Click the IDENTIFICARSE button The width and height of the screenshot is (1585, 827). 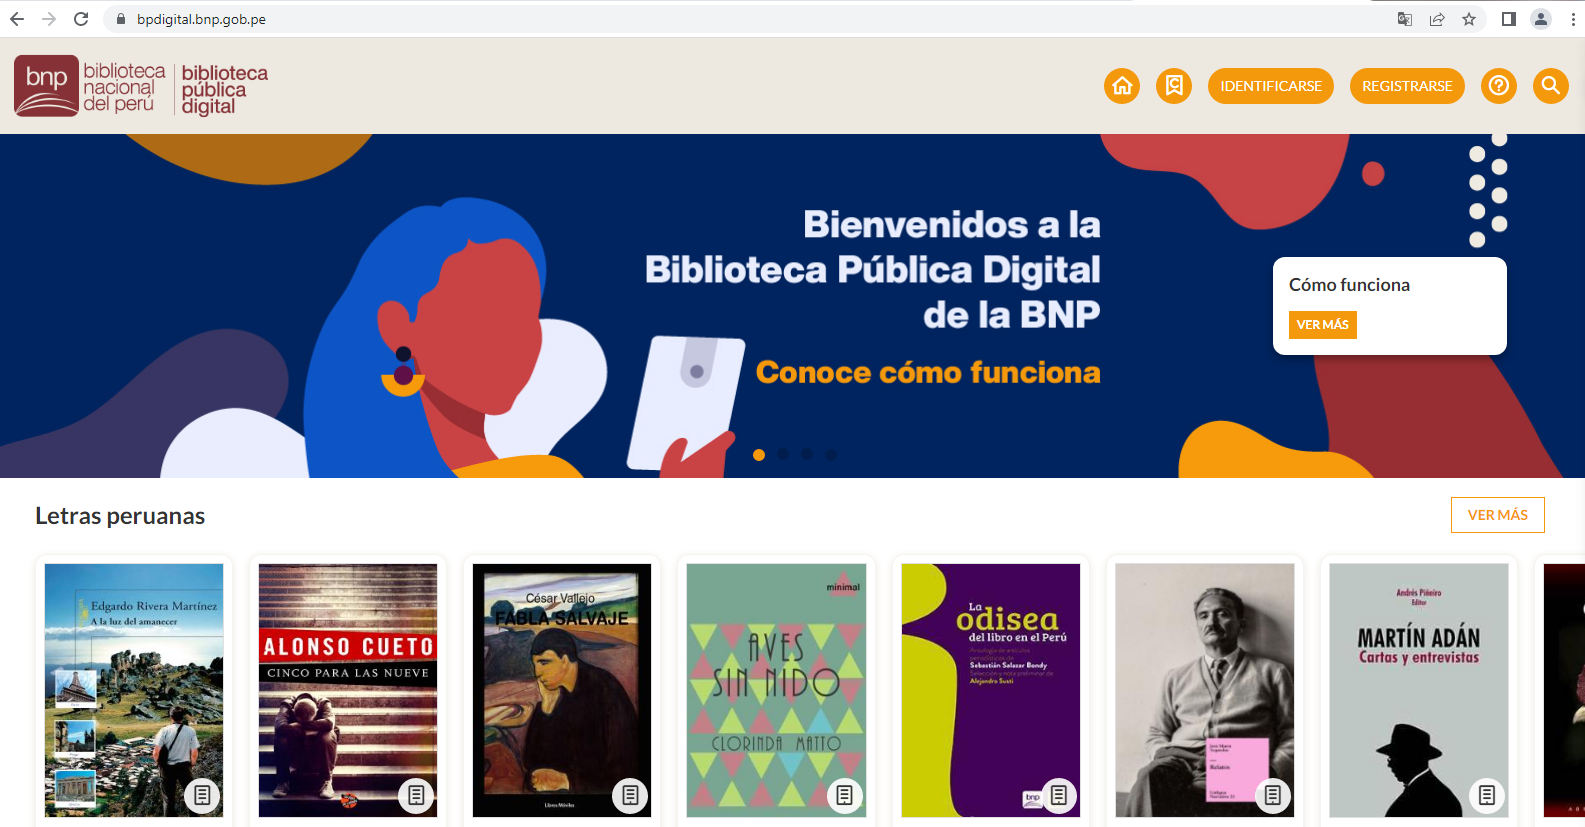[1271, 86]
